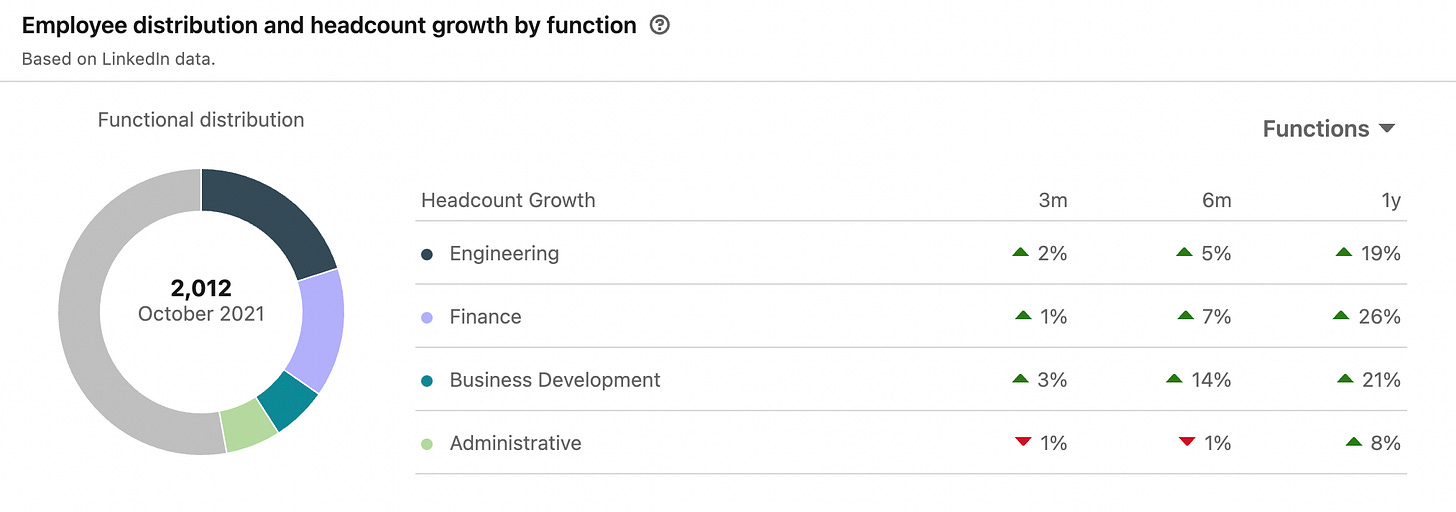1456x512 pixels.
Task: Click the green up arrow for Engineering 1y
Action: 1344,253
